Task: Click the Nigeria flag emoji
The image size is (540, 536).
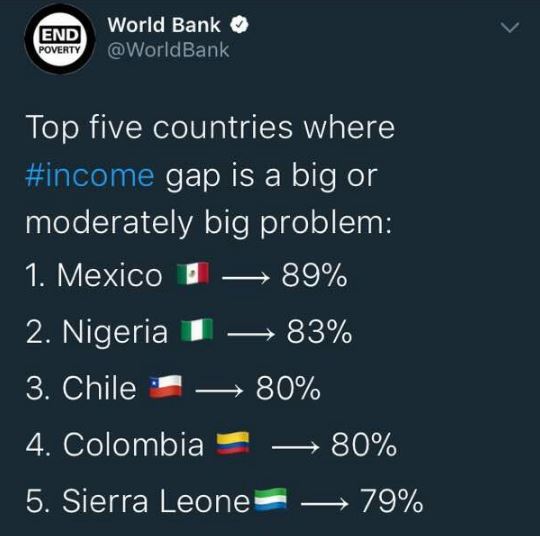Action: 197,330
